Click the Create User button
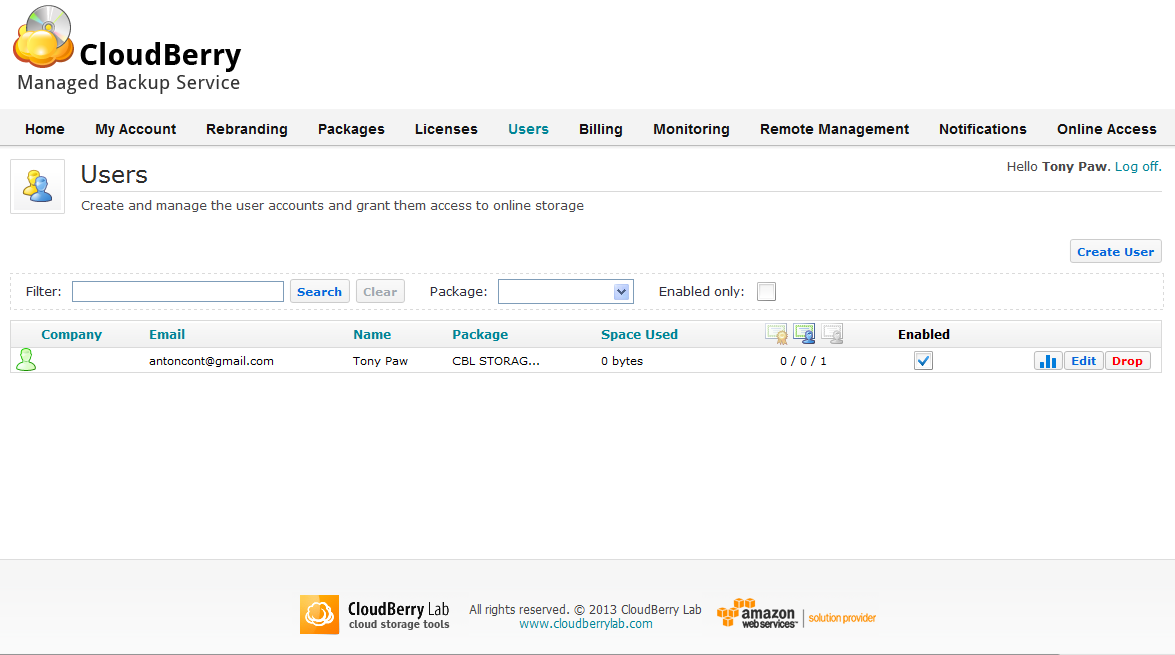The width and height of the screenshot is (1175, 655). point(1115,252)
